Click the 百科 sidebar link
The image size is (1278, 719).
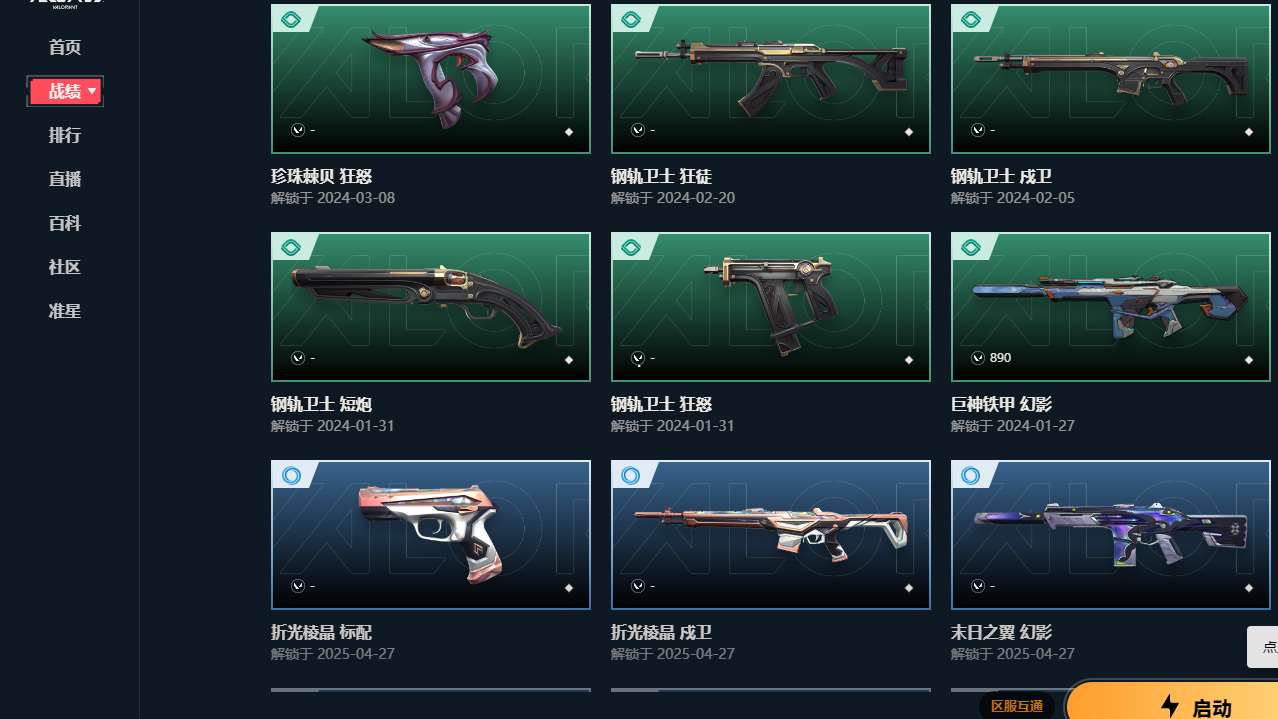click(65, 223)
